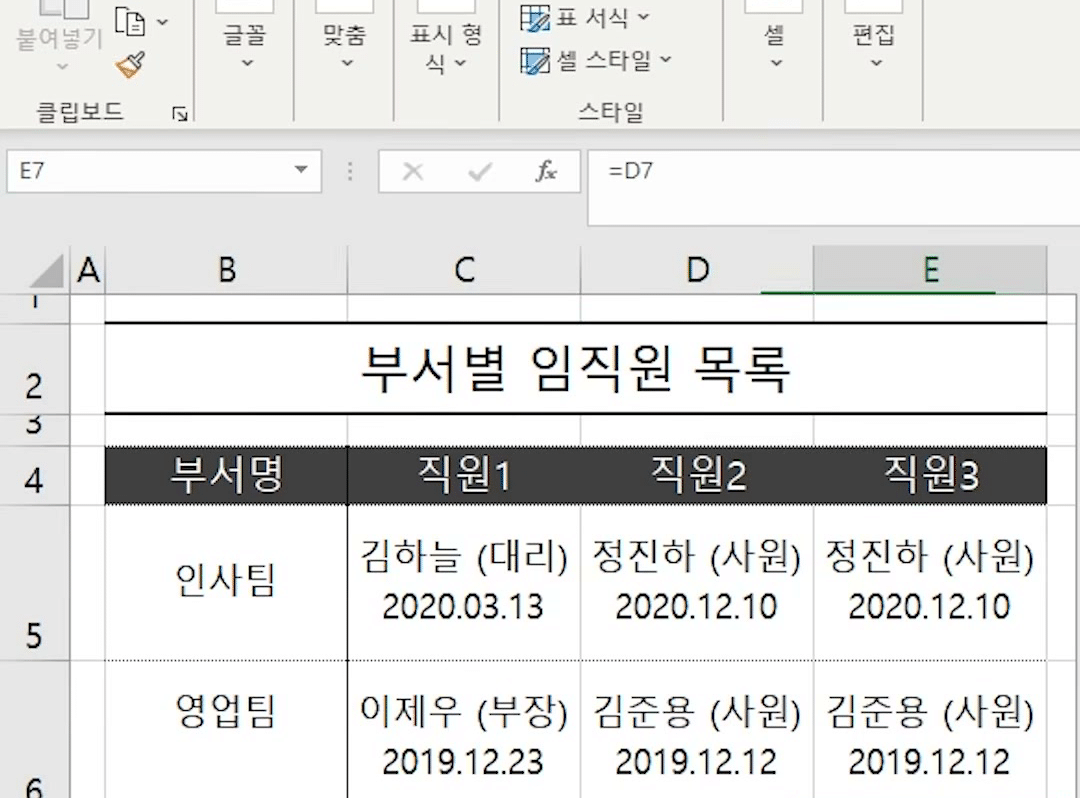
Task: Open the 표 서식 table format menu
Action: (585, 17)
